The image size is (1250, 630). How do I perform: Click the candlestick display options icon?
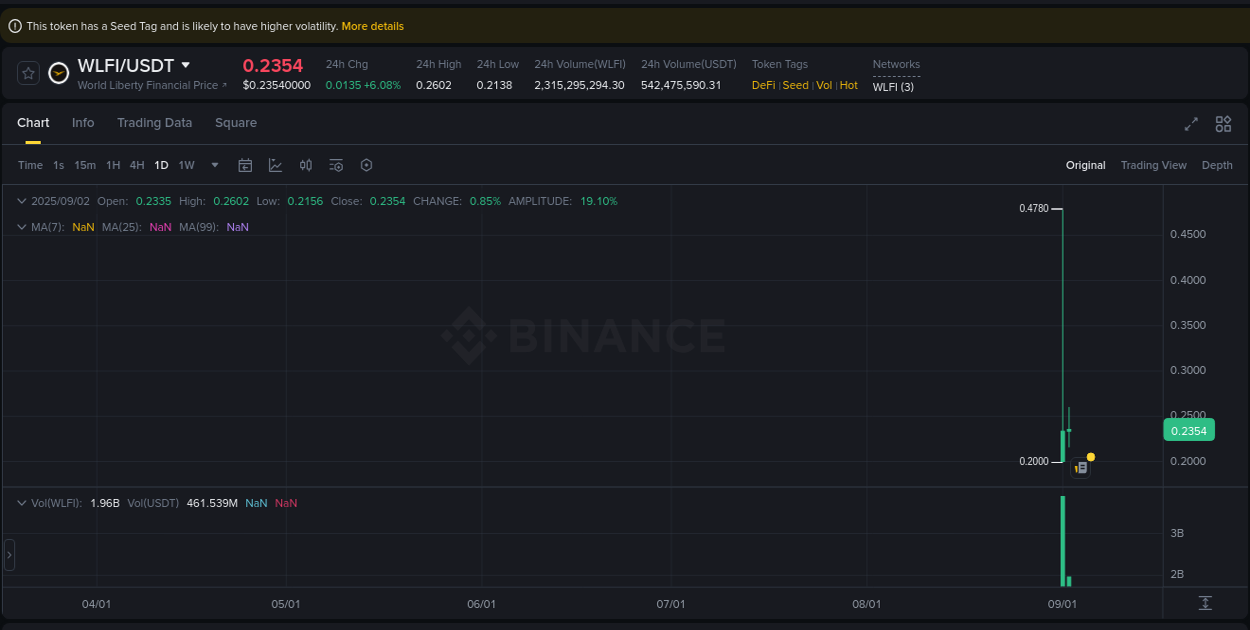pos(306,165)
